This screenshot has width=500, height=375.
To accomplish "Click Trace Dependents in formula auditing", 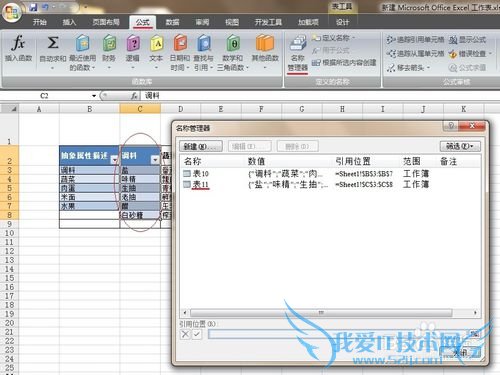I will pyautogui.click(x=415, y=53).
